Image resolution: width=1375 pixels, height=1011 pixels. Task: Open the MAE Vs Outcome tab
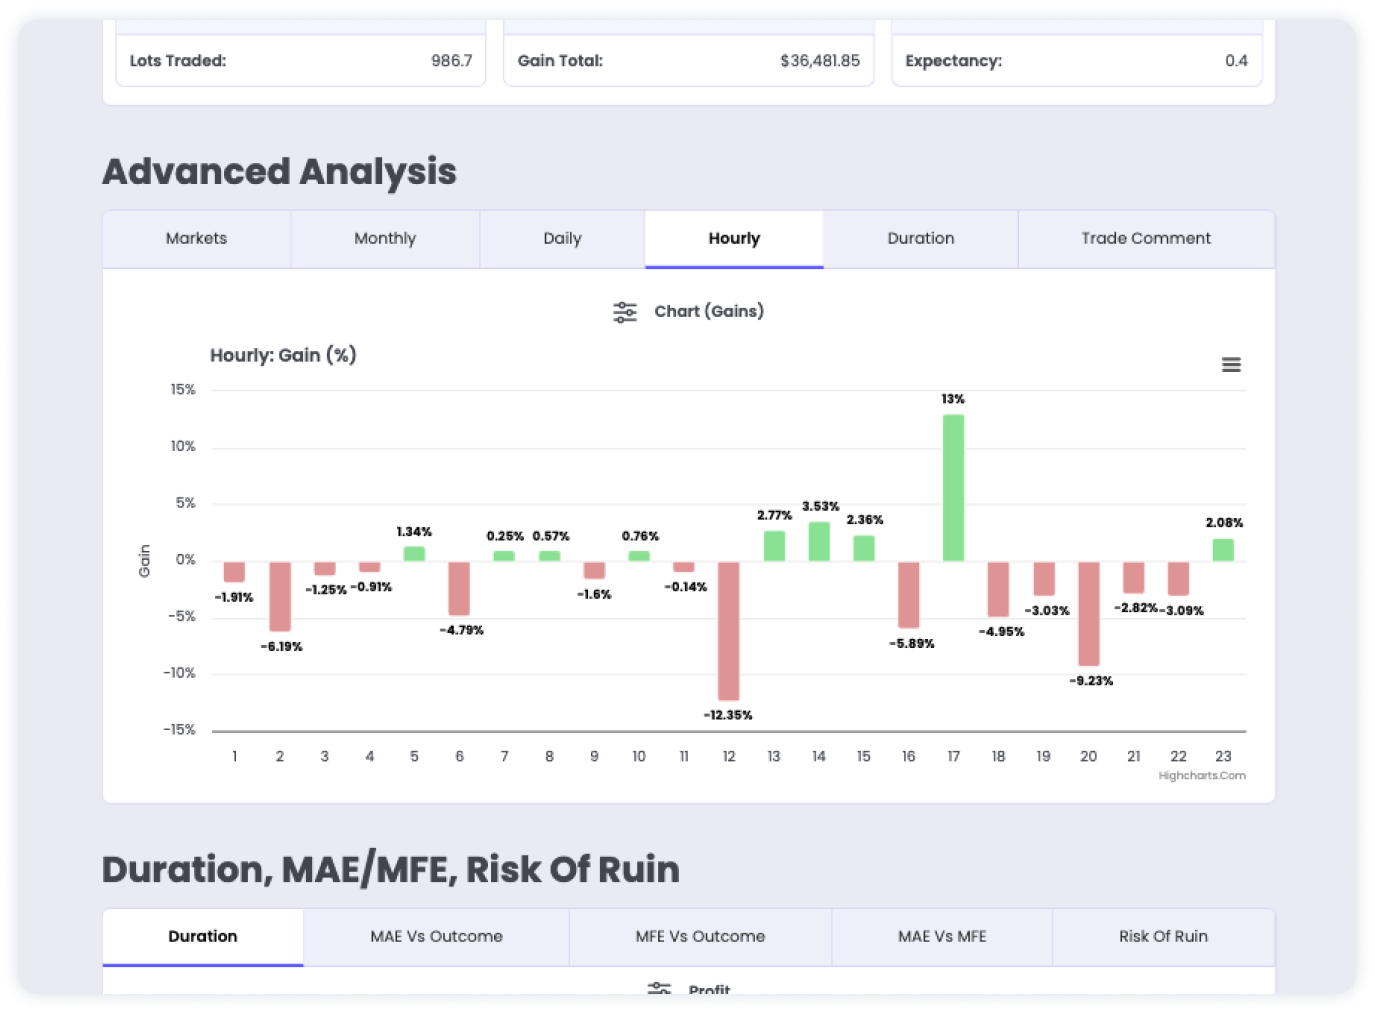click(x=436, y=936)
